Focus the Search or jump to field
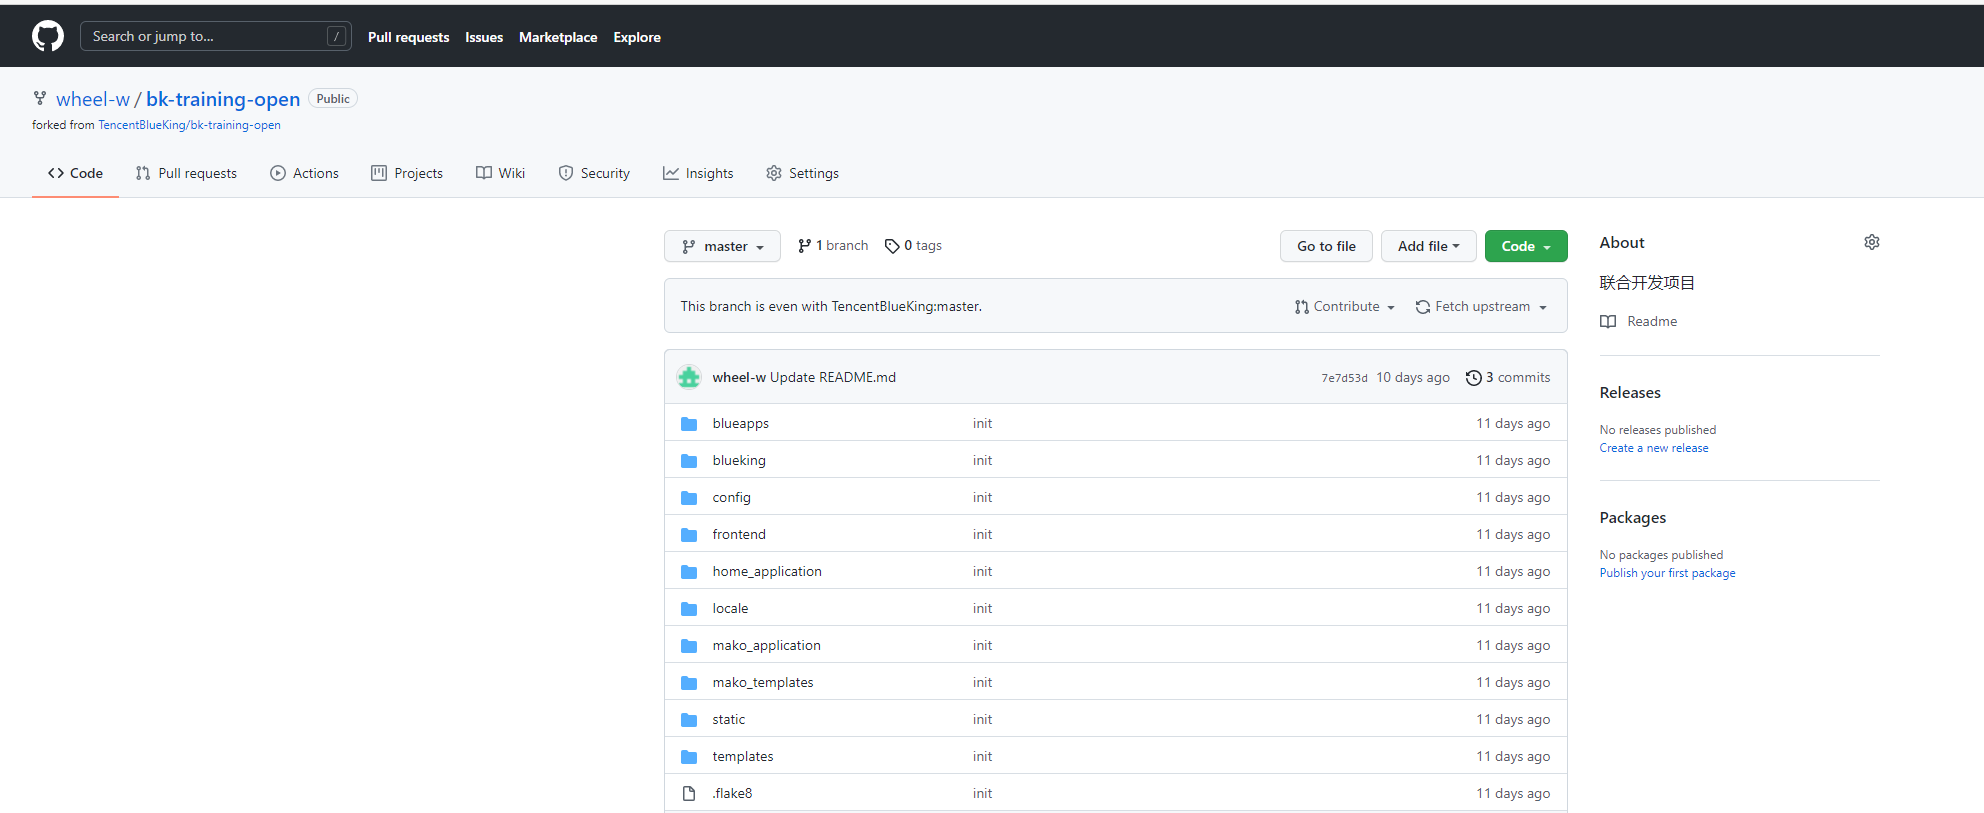 coord(215,36)
